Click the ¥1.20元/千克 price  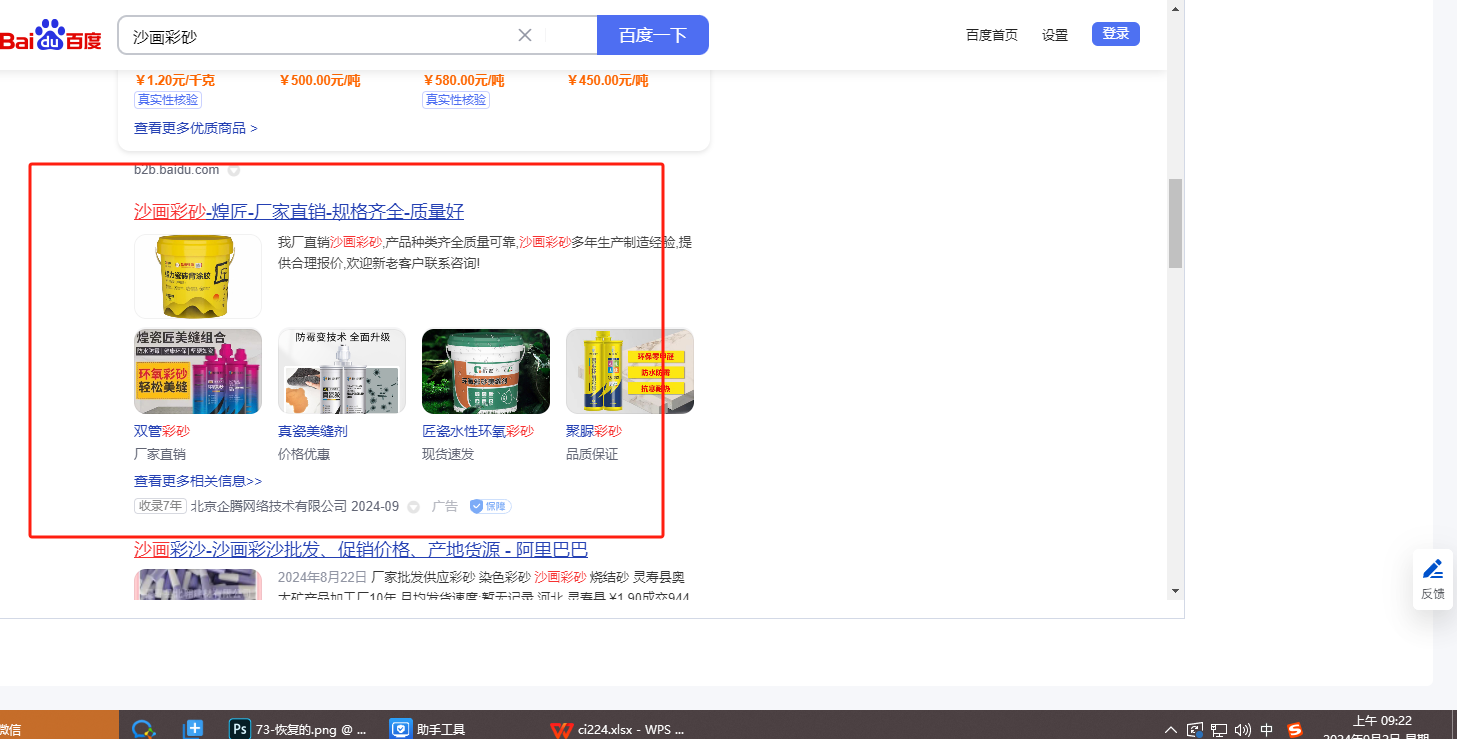175,80
